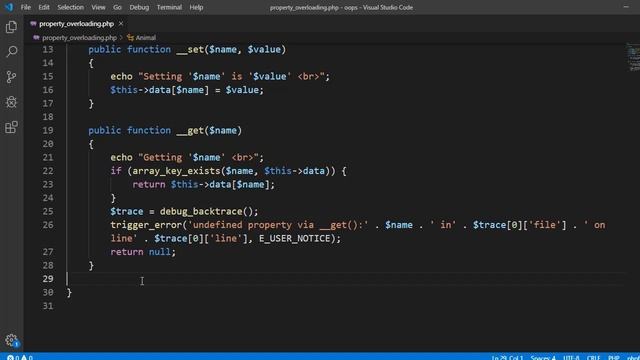
Task: Click line number 26 in gutter
Action: click(48, 225)
